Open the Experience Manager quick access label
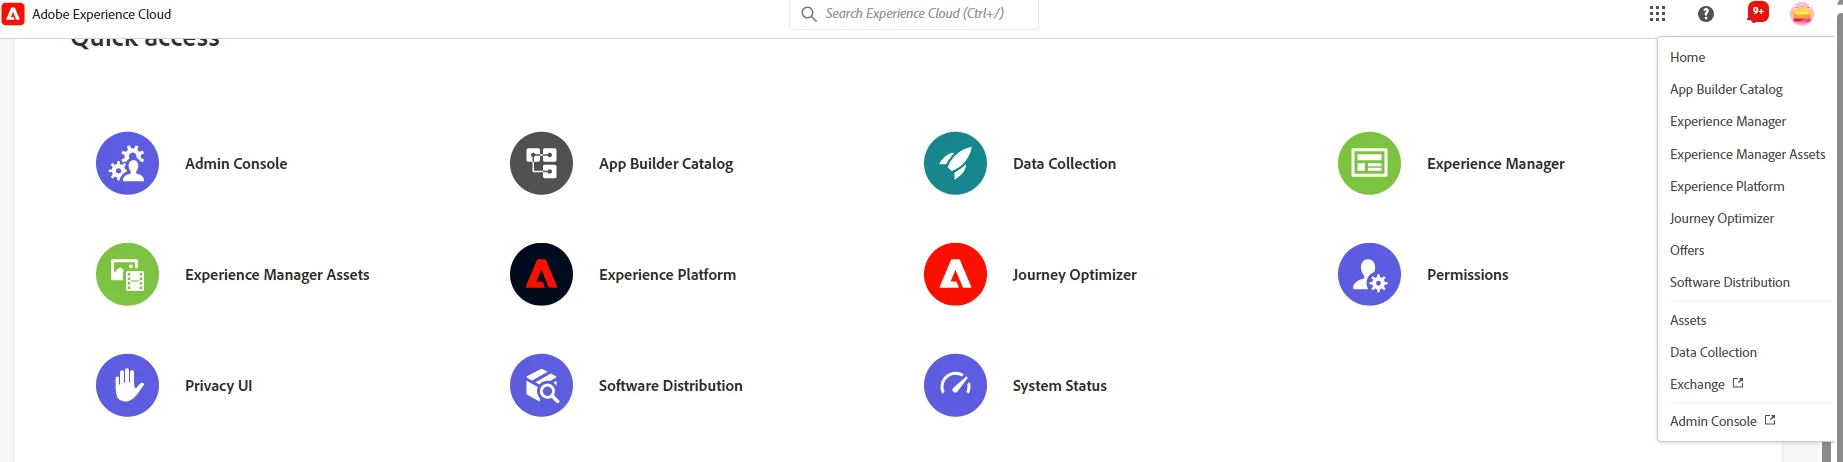This screenshot has width=1843, height=462. [1496, 164]
